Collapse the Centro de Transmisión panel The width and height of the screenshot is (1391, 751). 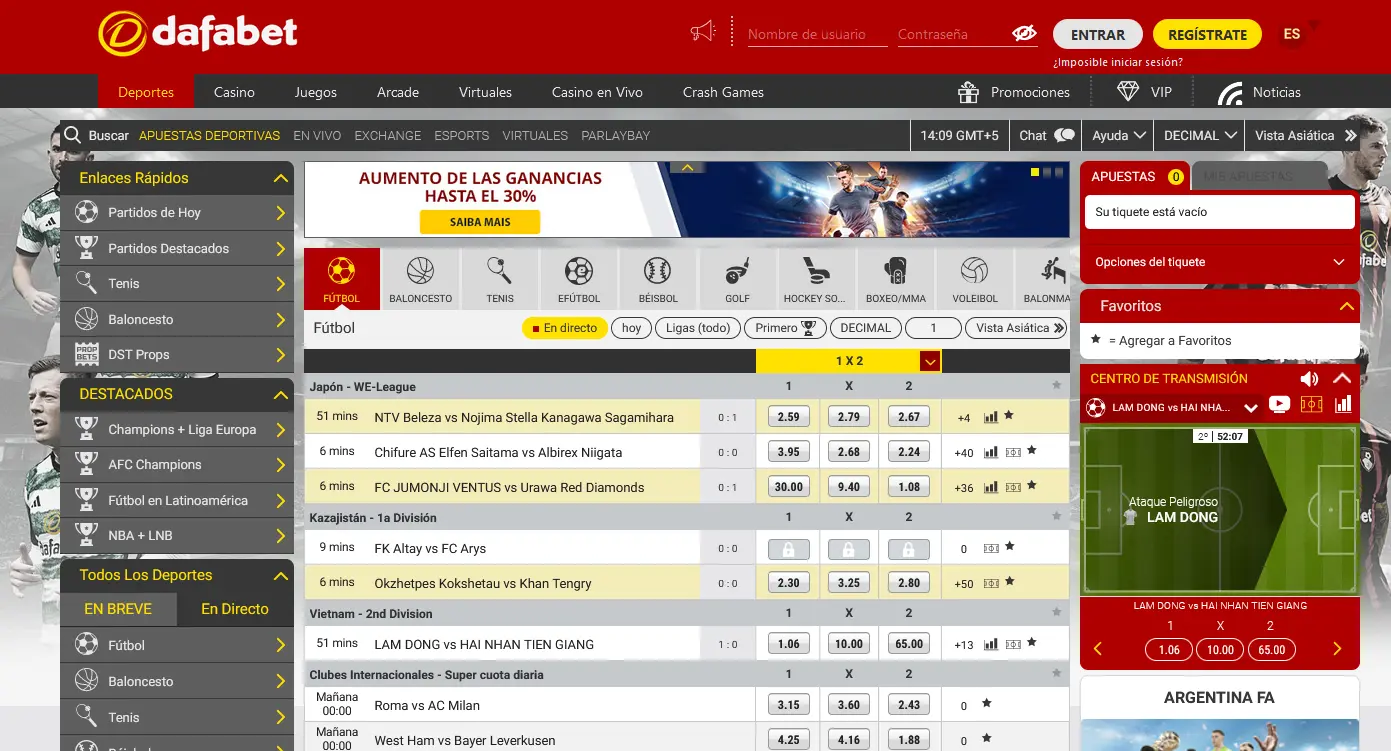1342,378
